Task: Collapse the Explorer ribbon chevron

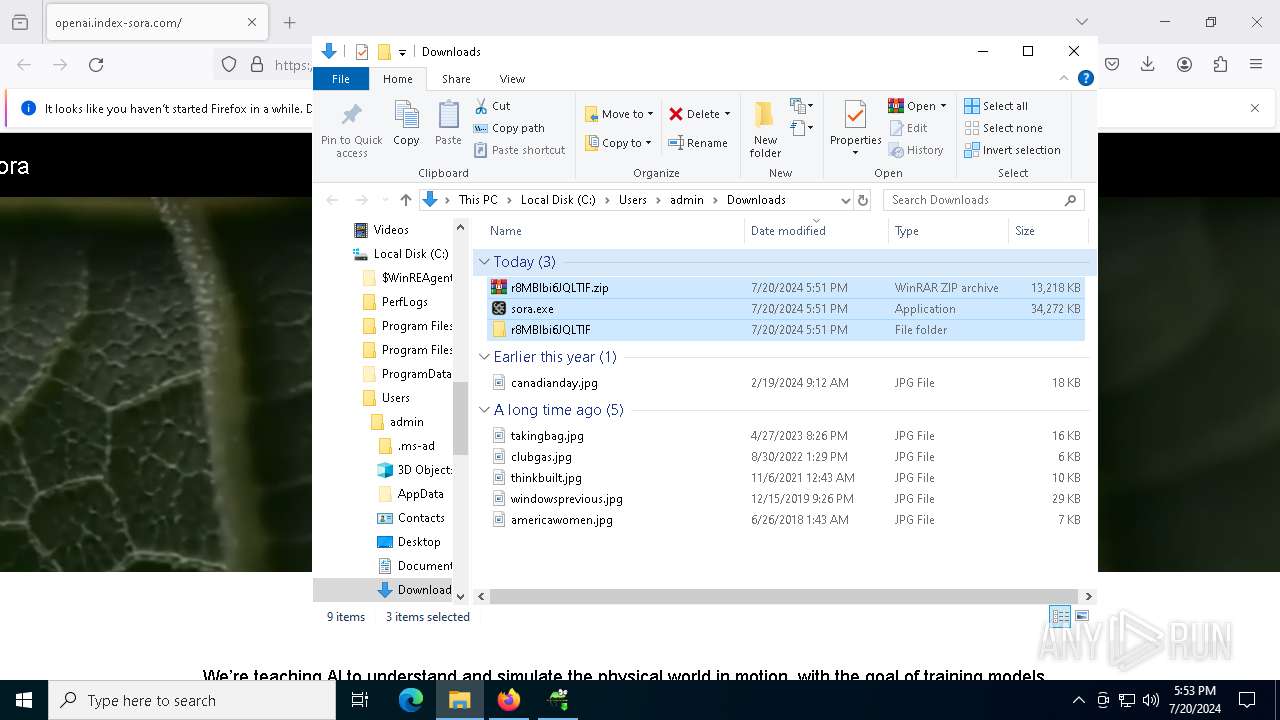Action: point(1064,78)
